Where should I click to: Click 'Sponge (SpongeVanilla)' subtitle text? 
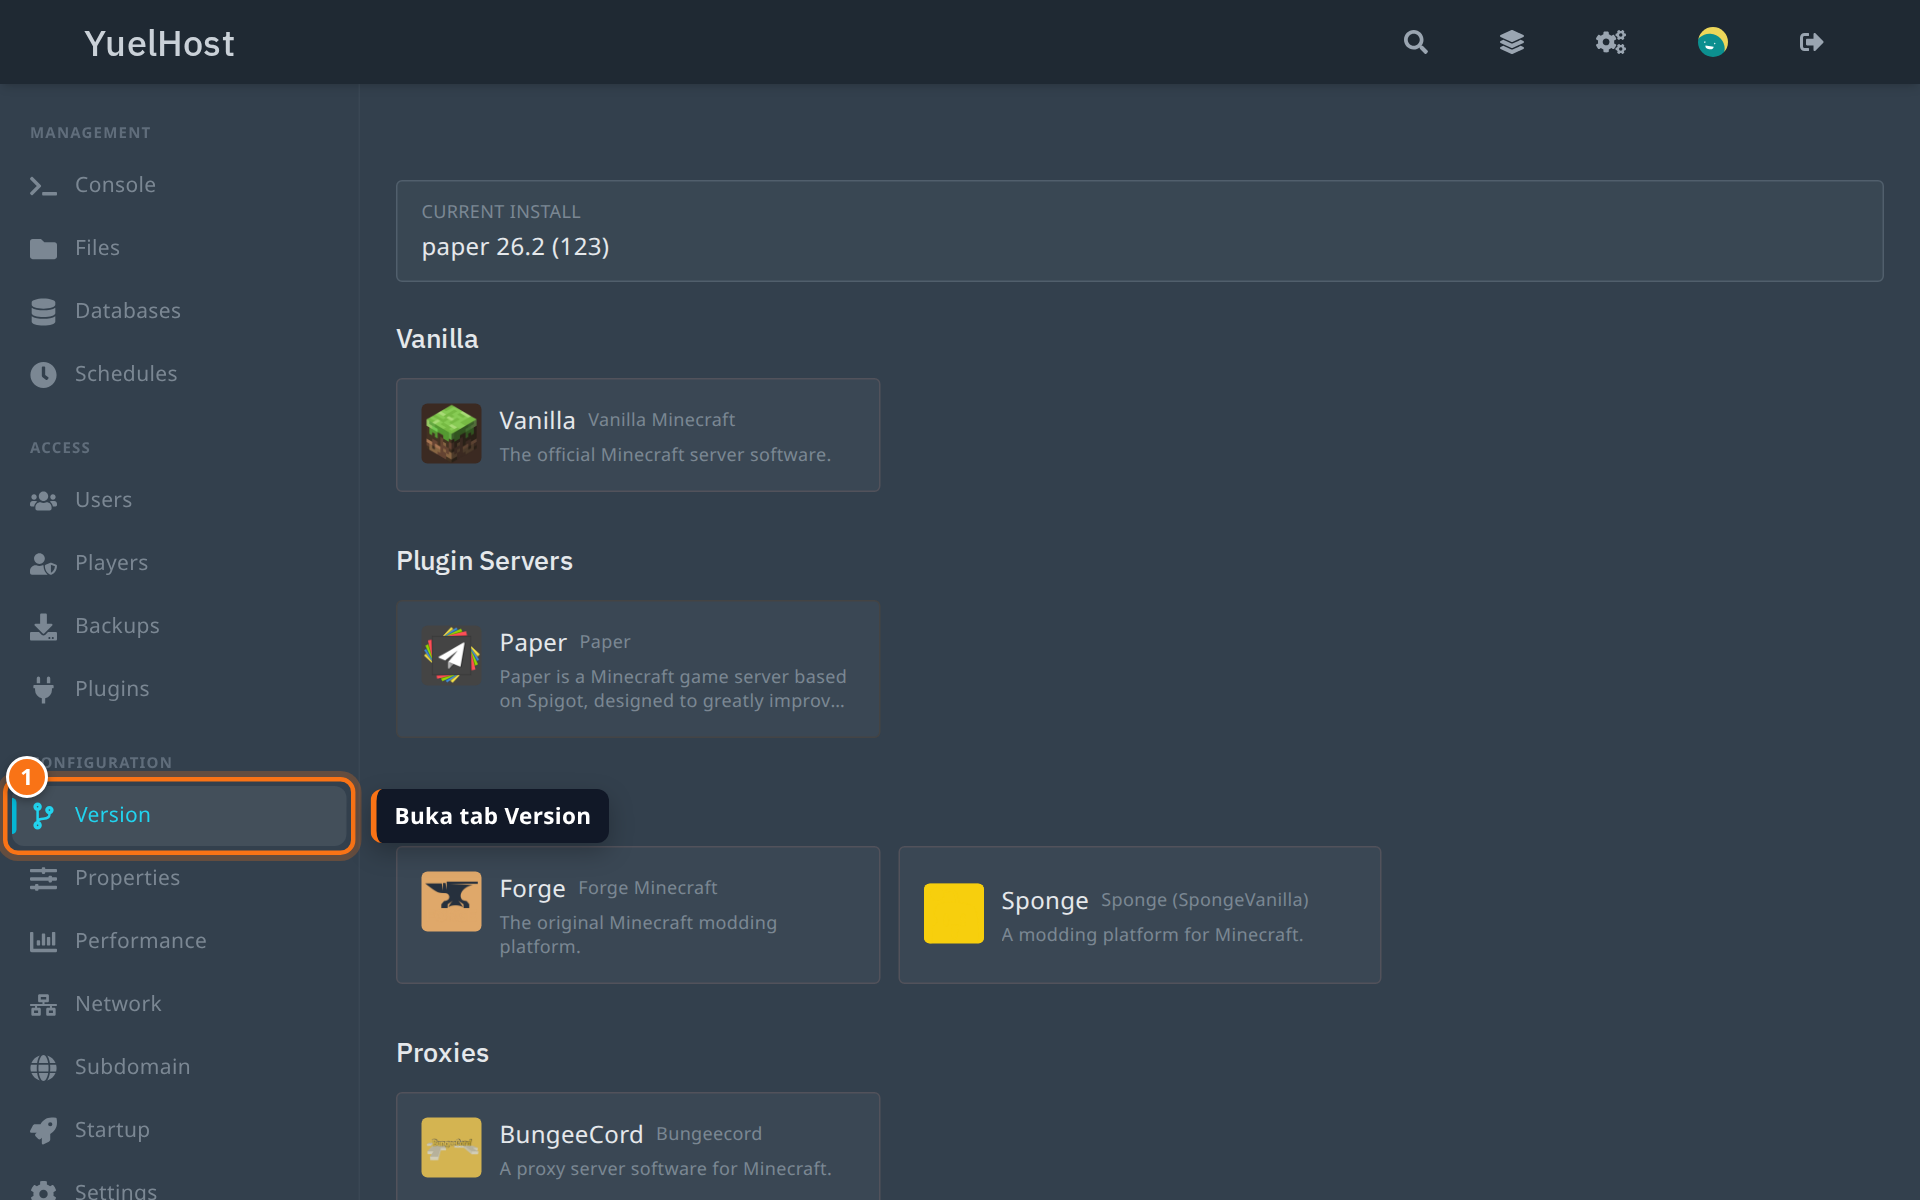click(1204, 900)
